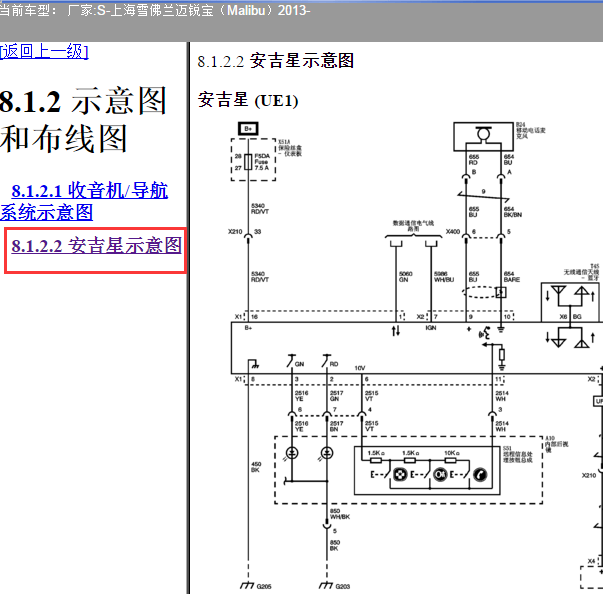Click the 当前车型 Malibu 2013 header text
Viewport: 603px width, 594px height.
(x=155, y=10)
